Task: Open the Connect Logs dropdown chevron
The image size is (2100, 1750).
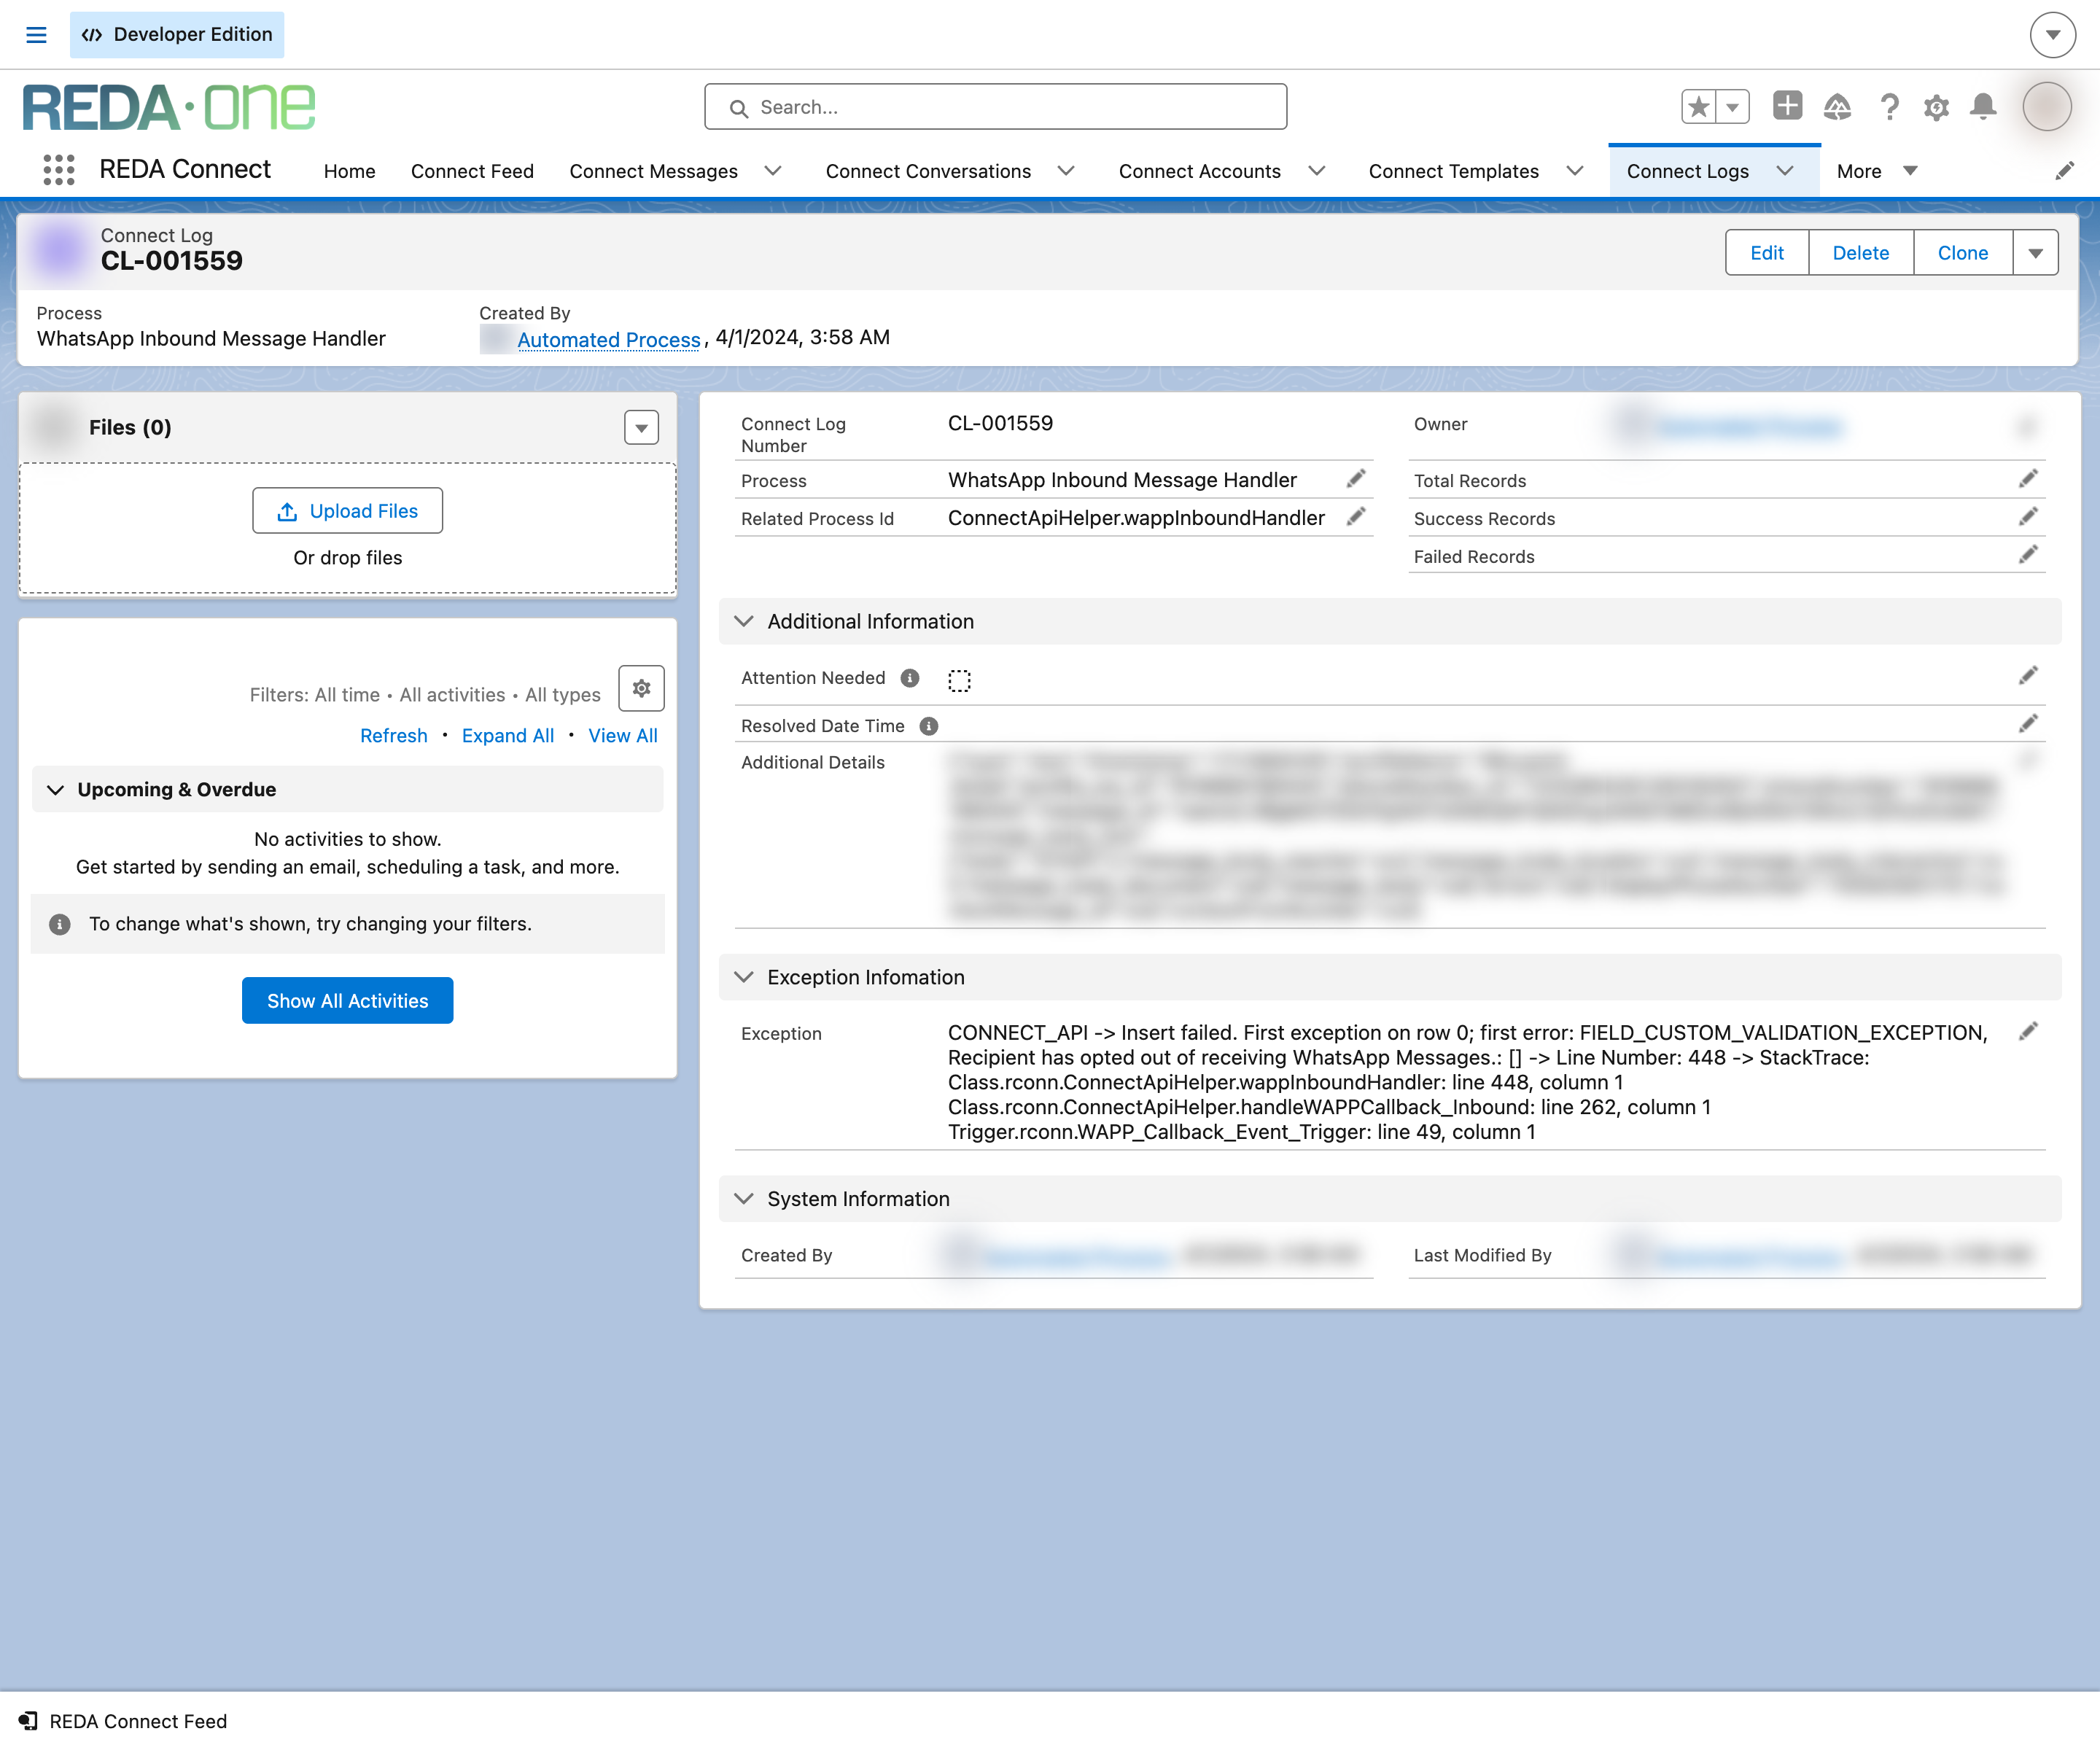Action: pos(1785,171)
